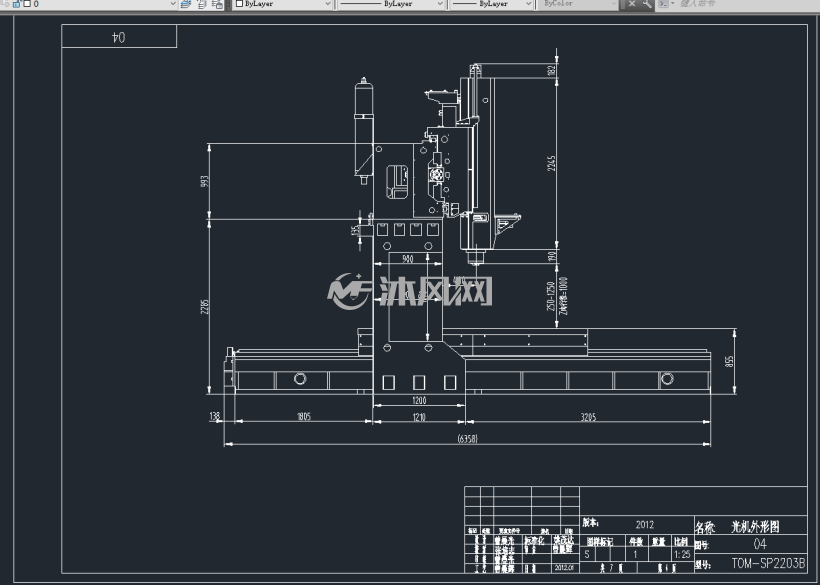Screen dimensions: 820x585
Task: Expand the ByLayer color control dropdown
Action: [x=282, y=4]
